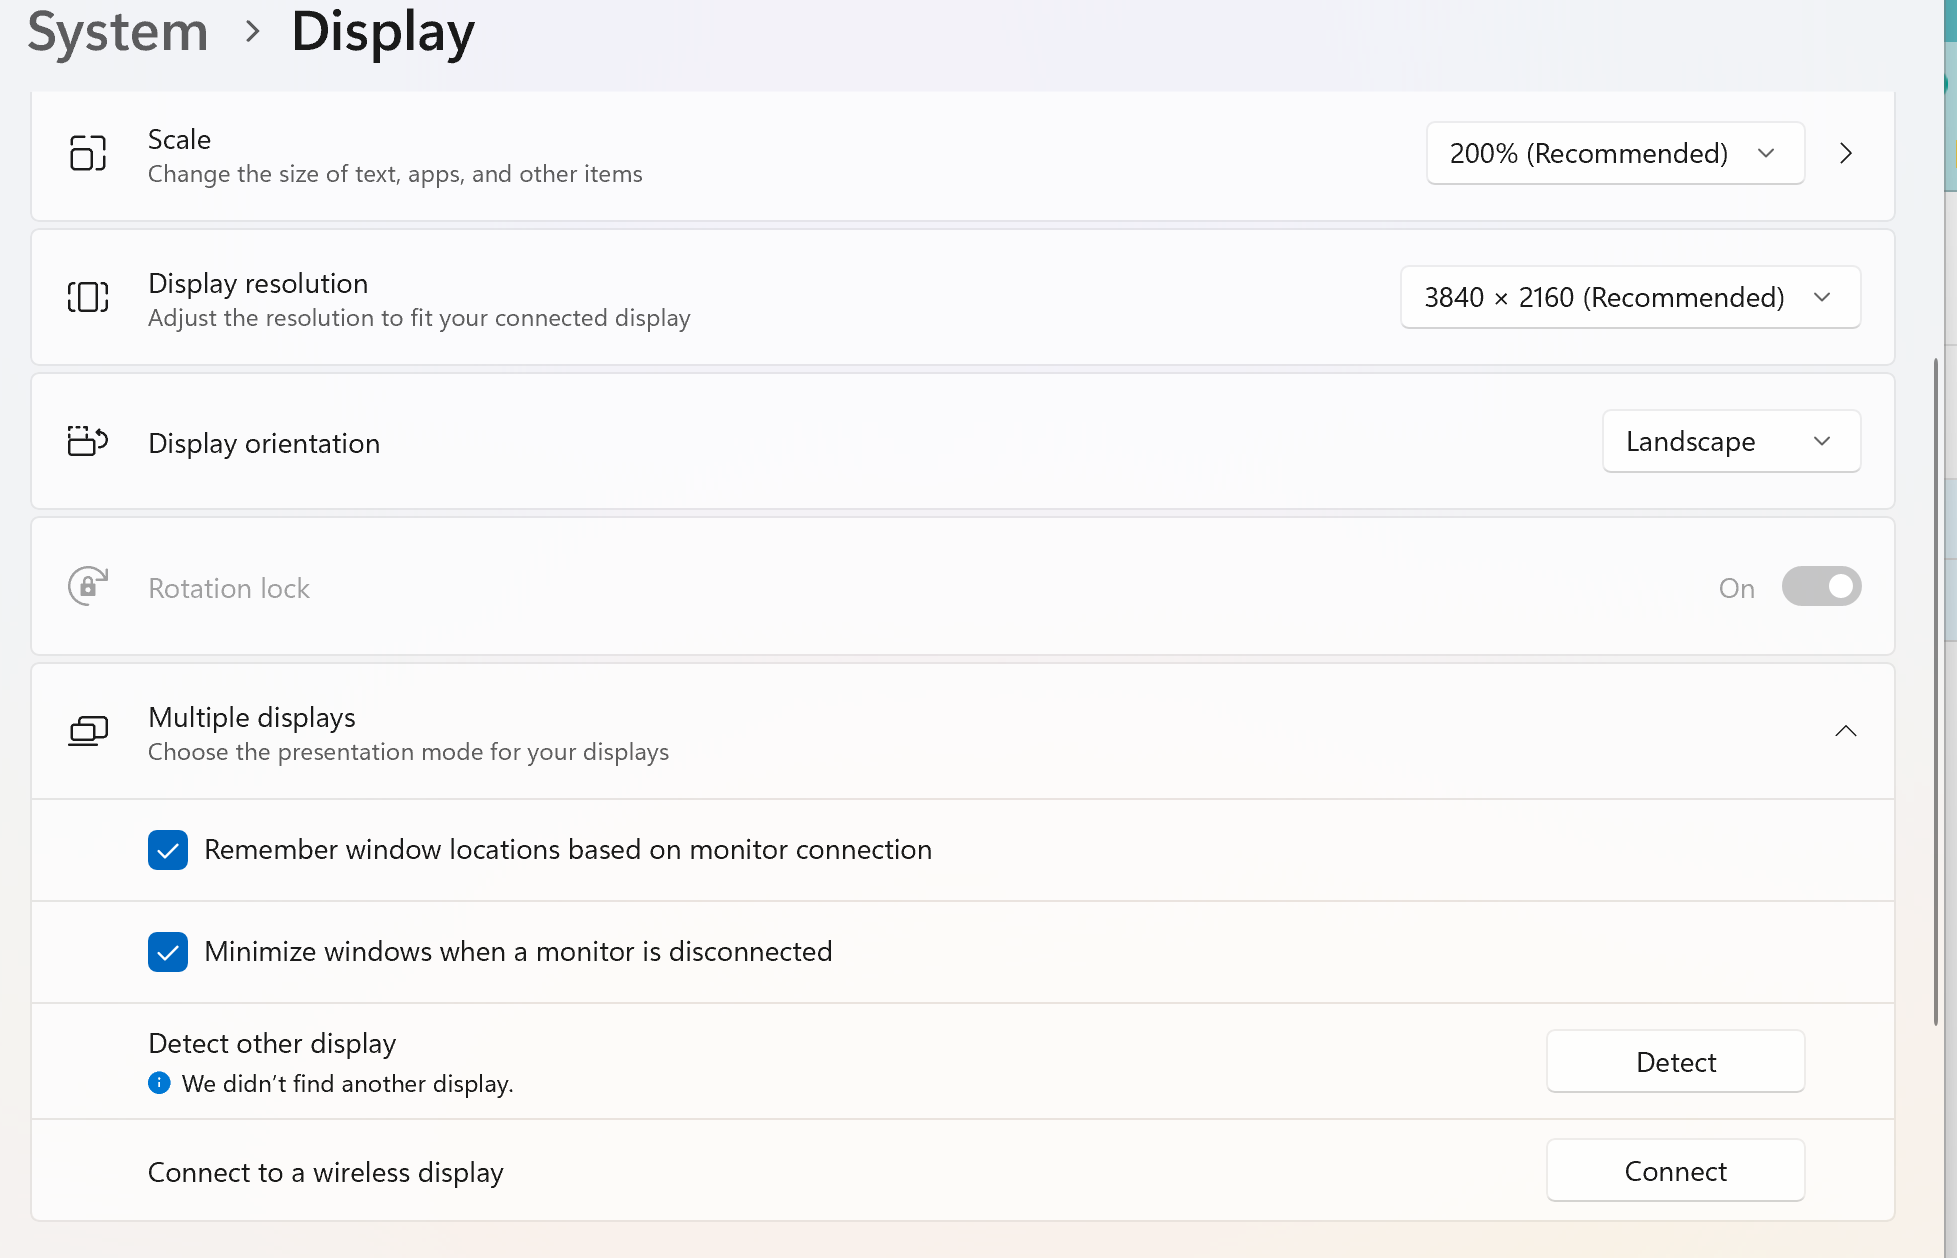Image resolution: width=1957 pixels, height=1258 pixels.
Task: Uncheck Remember window locations checkbox
Action: 168,850
